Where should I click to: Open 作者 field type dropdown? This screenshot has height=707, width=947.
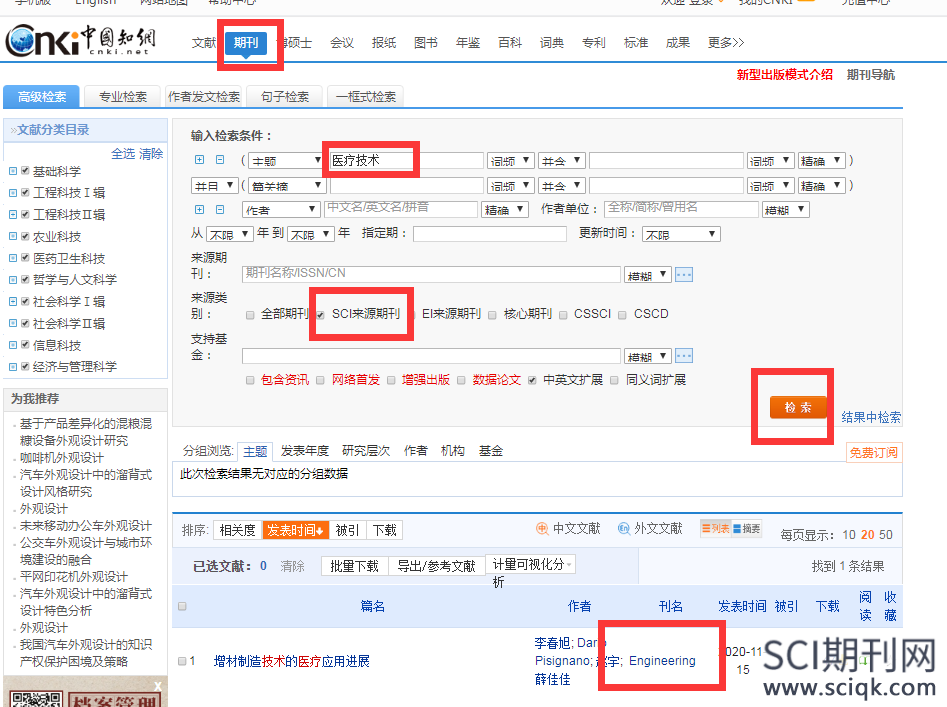point(281,210)
